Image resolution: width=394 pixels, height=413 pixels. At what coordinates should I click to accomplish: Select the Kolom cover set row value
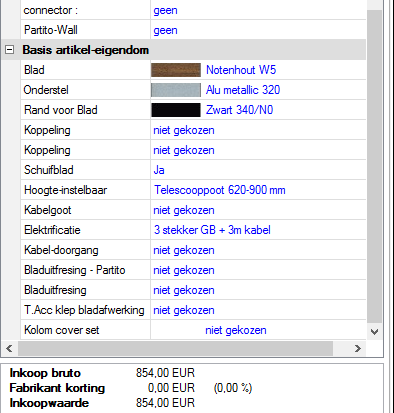click(x=236, y=330)
